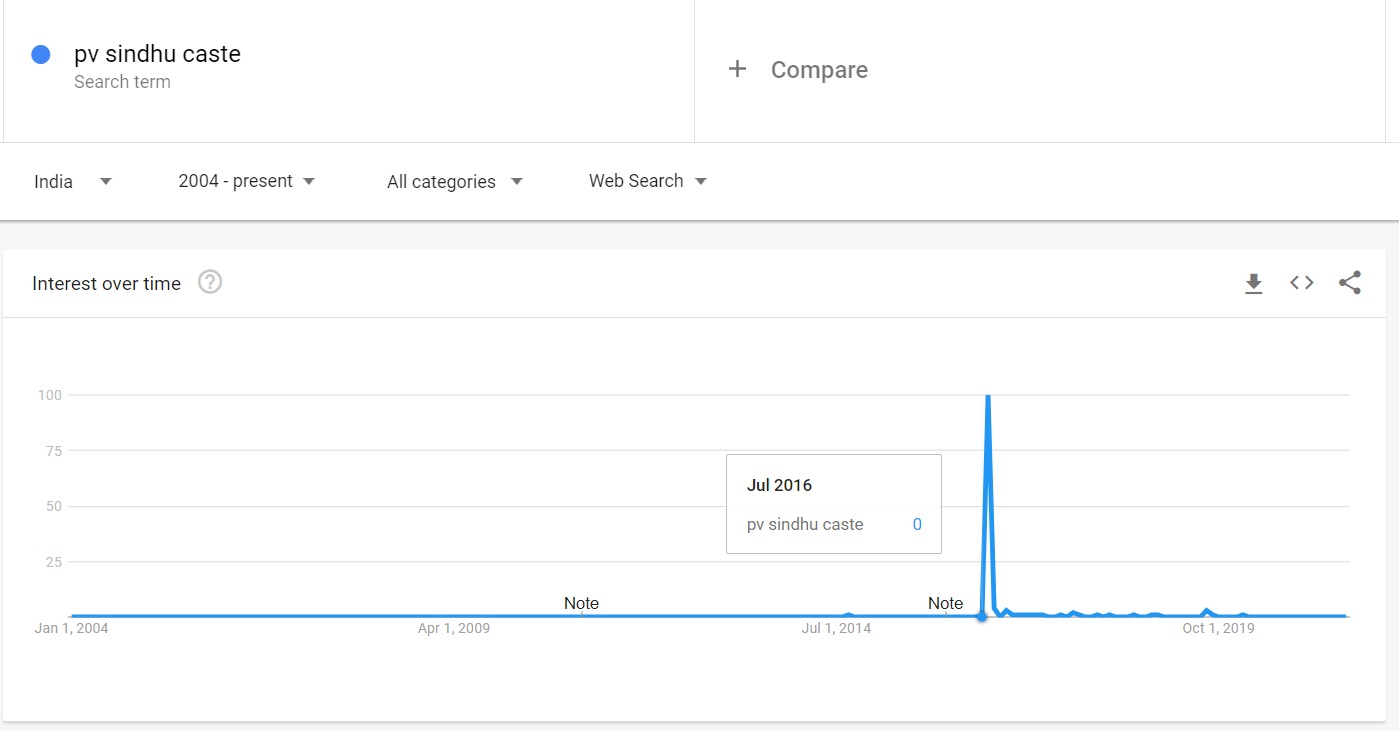Share the interest over time chart

click(x=1349, y=283)
